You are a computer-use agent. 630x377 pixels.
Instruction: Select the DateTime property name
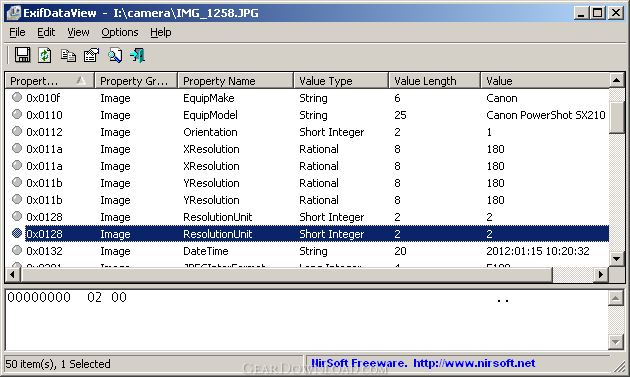pos(206,251)
